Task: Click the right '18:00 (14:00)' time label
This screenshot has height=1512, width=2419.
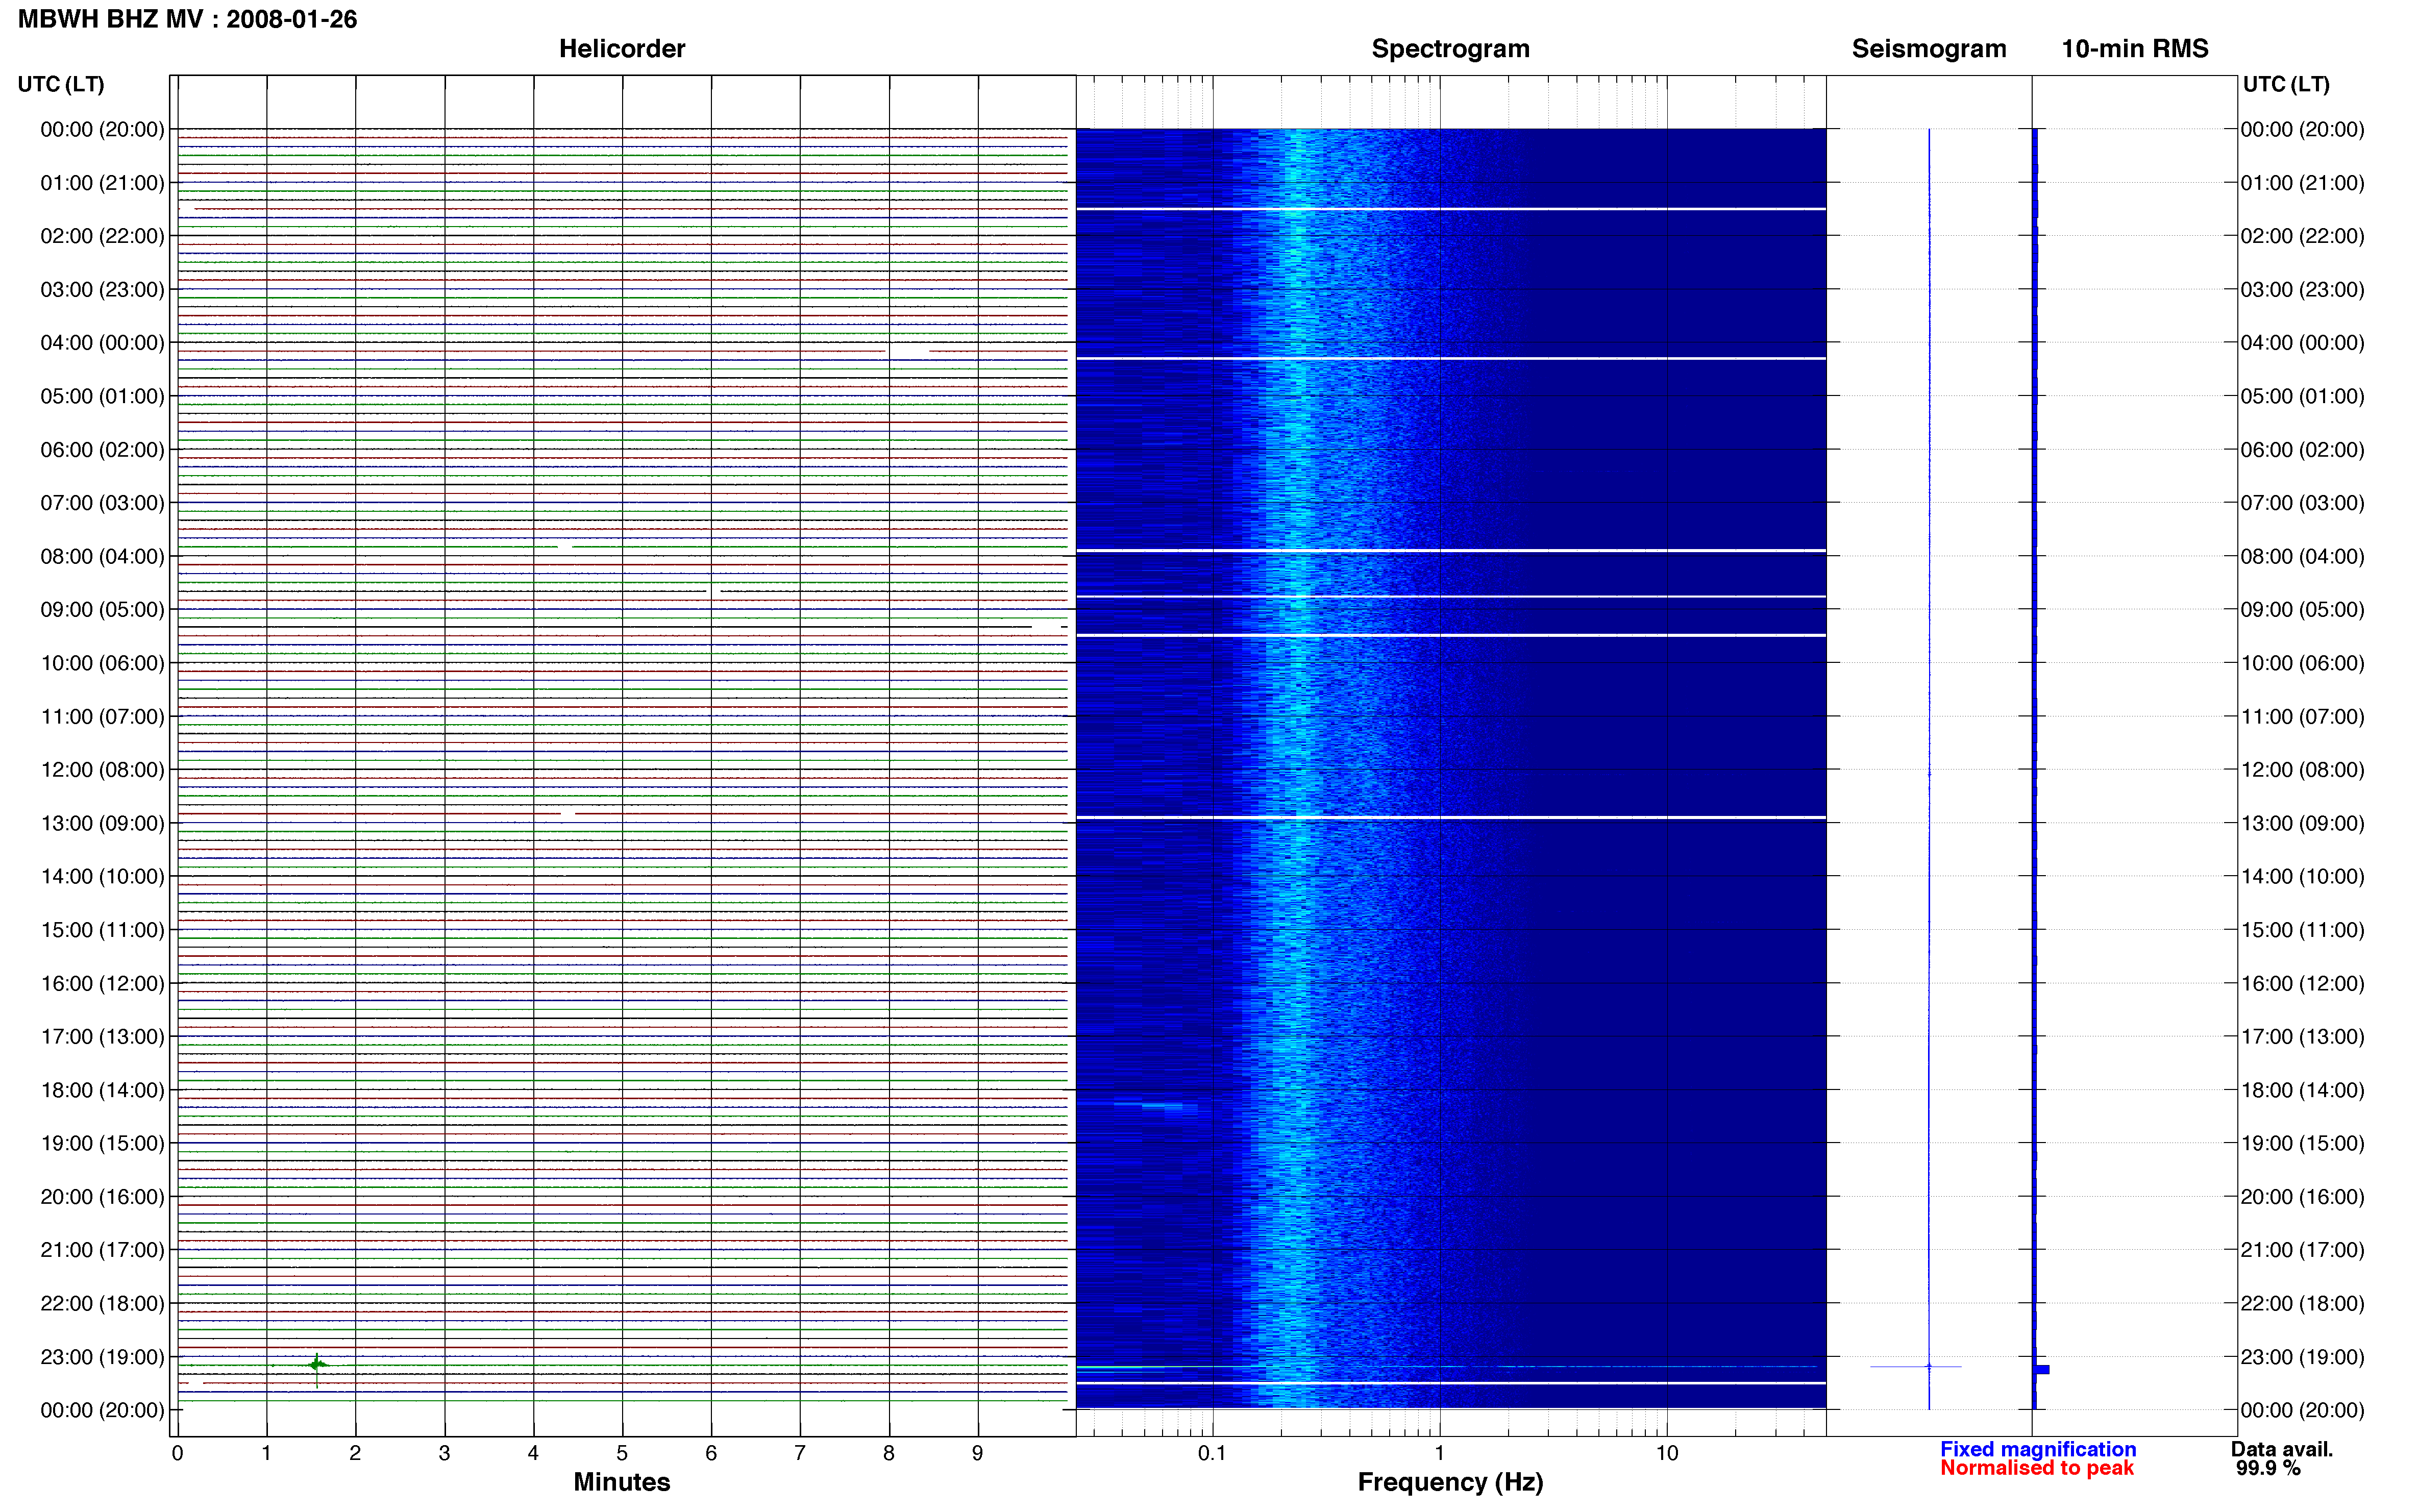Action: pyautogui.click(x=2302, y=1090)
